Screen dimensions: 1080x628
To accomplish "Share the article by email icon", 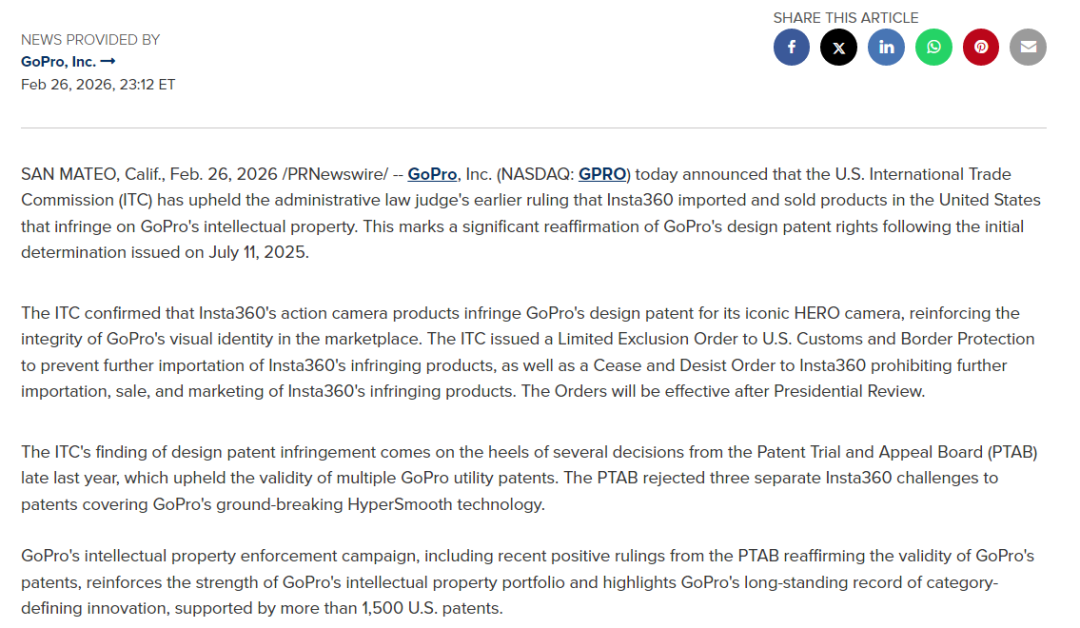I will coord(1028,47).
